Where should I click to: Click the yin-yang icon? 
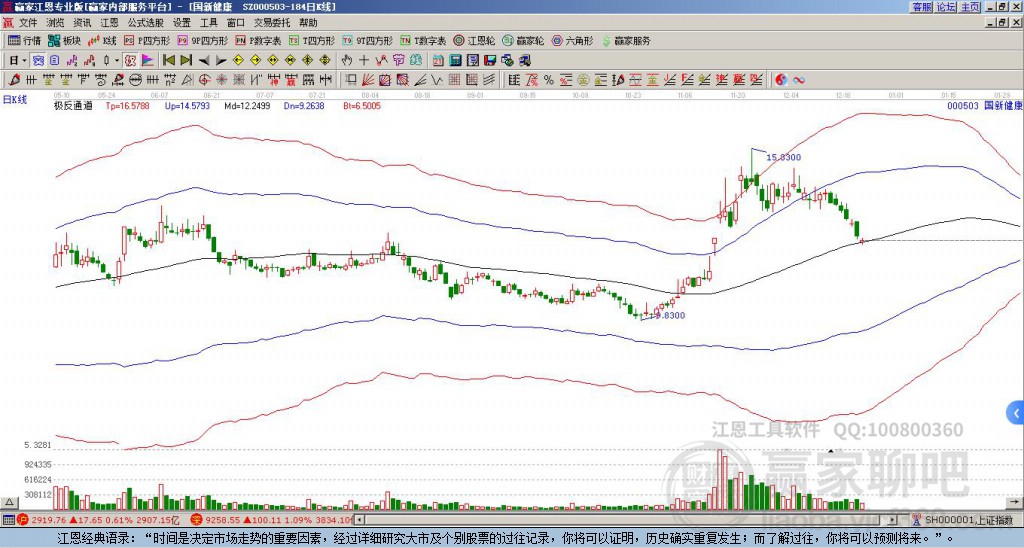(781, 80)
